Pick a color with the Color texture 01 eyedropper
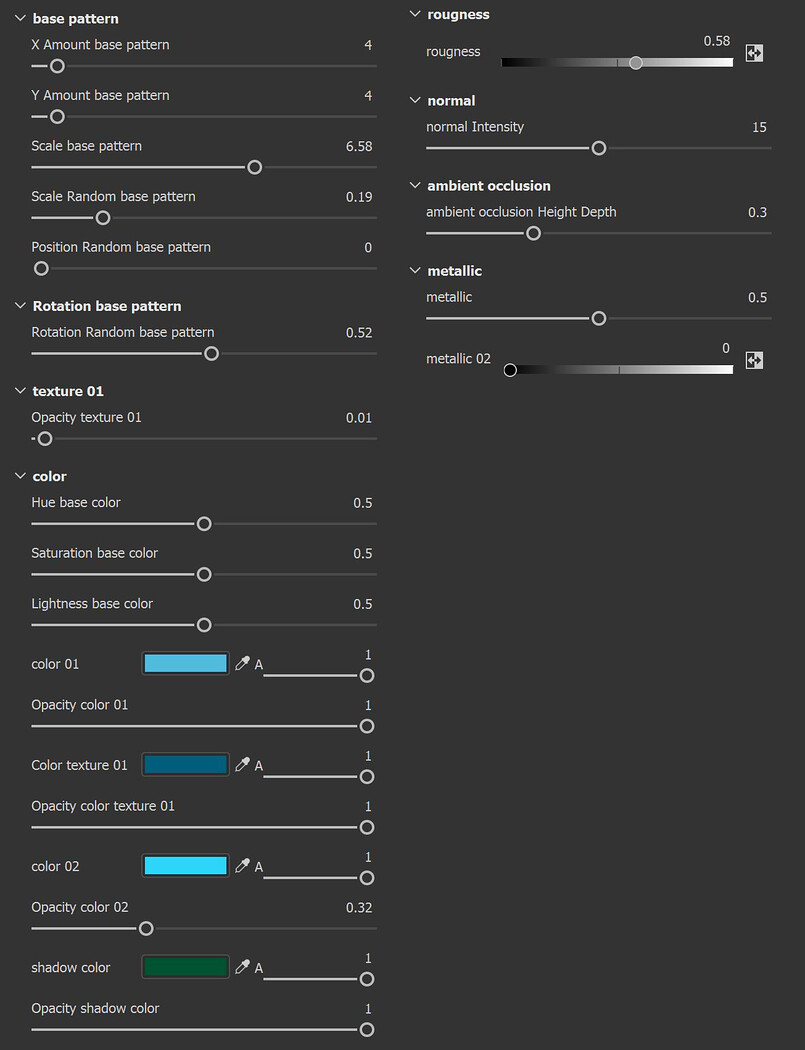Image resolution: width=805 pixels, height=1050 pixels. [x=241, y=765]
